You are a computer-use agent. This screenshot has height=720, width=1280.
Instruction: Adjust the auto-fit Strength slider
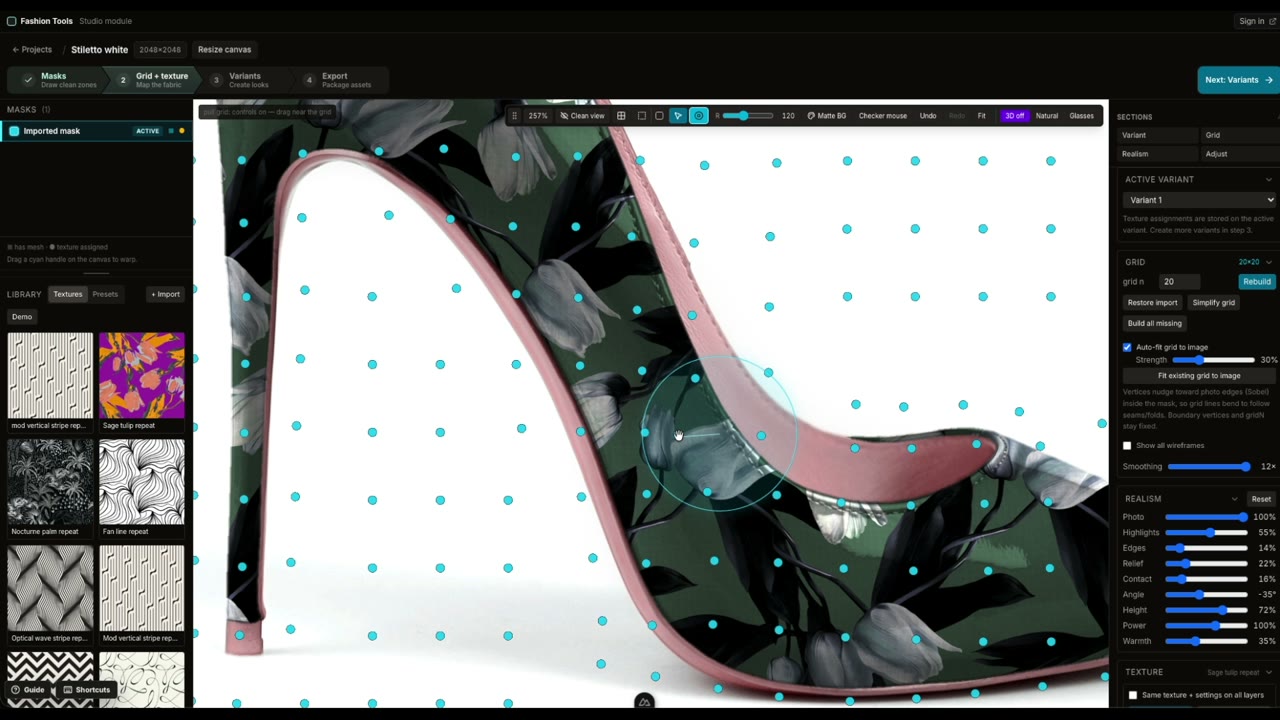tap(1213, 360)
